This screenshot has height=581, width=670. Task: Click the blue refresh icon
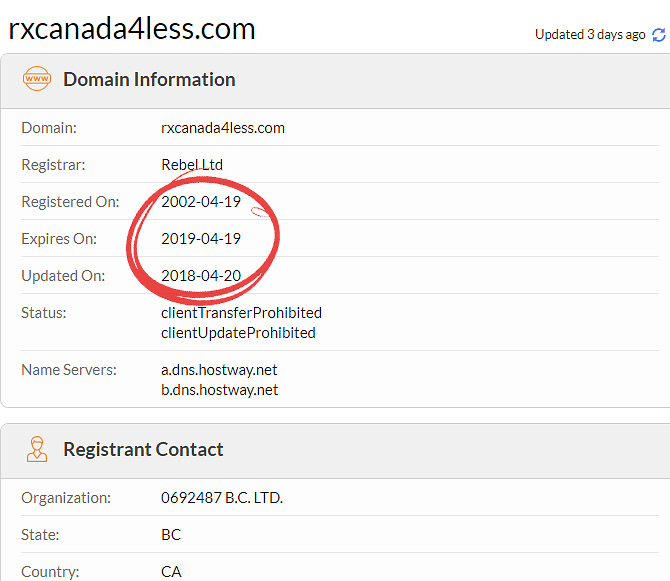click(x=658, y=35)
